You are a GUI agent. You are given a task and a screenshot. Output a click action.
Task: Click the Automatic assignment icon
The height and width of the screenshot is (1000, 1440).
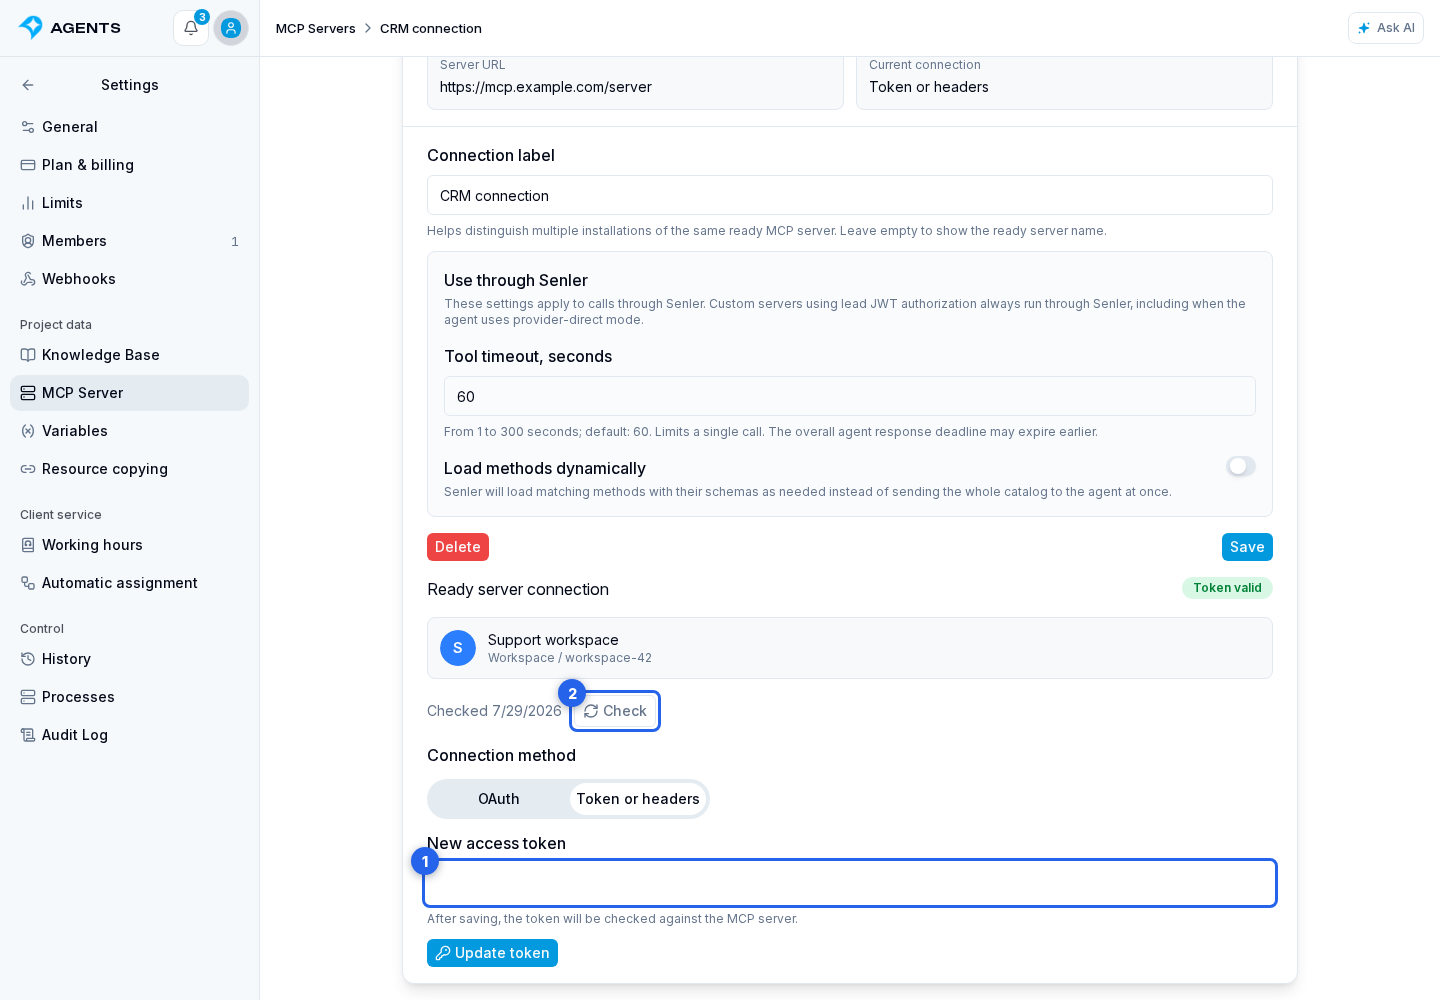[28, 583]
